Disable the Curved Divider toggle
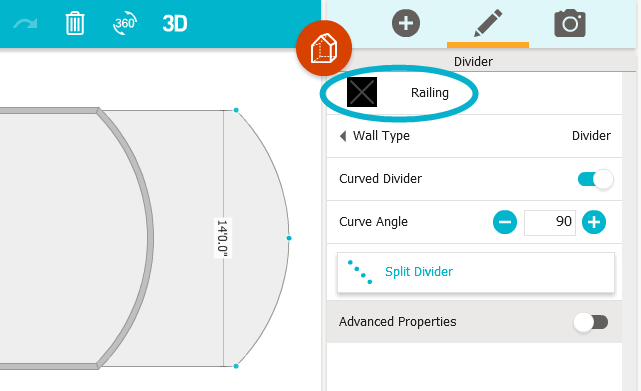The height and width of the screenshot is (391, 641). [x=595, y=179]
